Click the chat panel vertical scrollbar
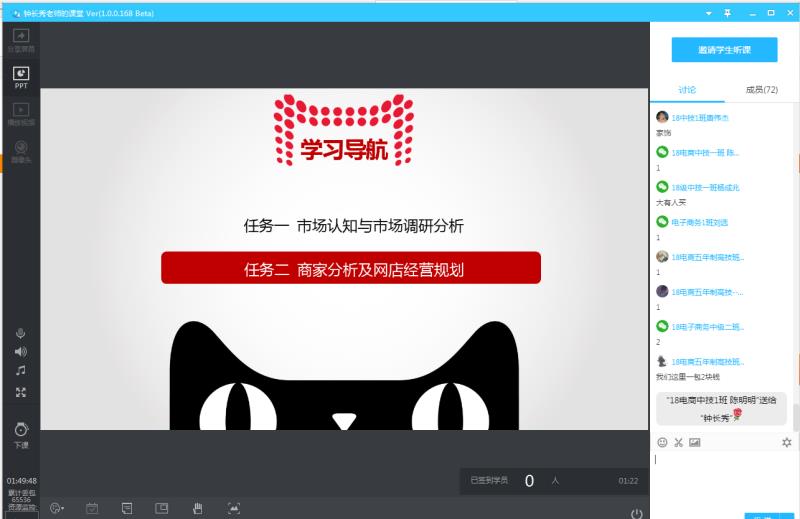Screen dimensions: 800x519 point(796,416)
